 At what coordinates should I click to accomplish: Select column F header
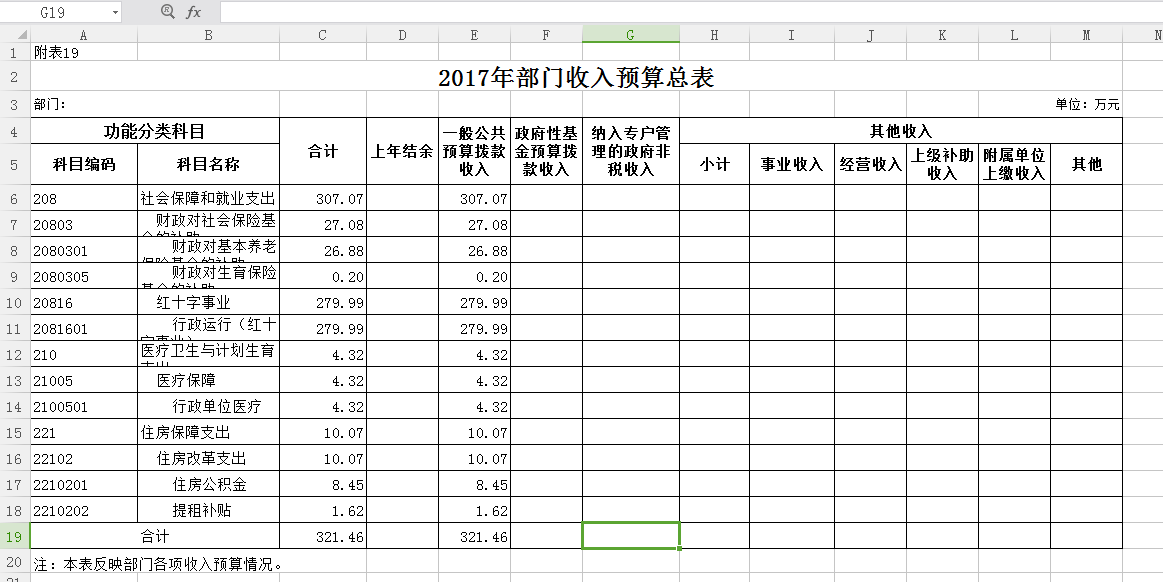[x=546, y=35]
